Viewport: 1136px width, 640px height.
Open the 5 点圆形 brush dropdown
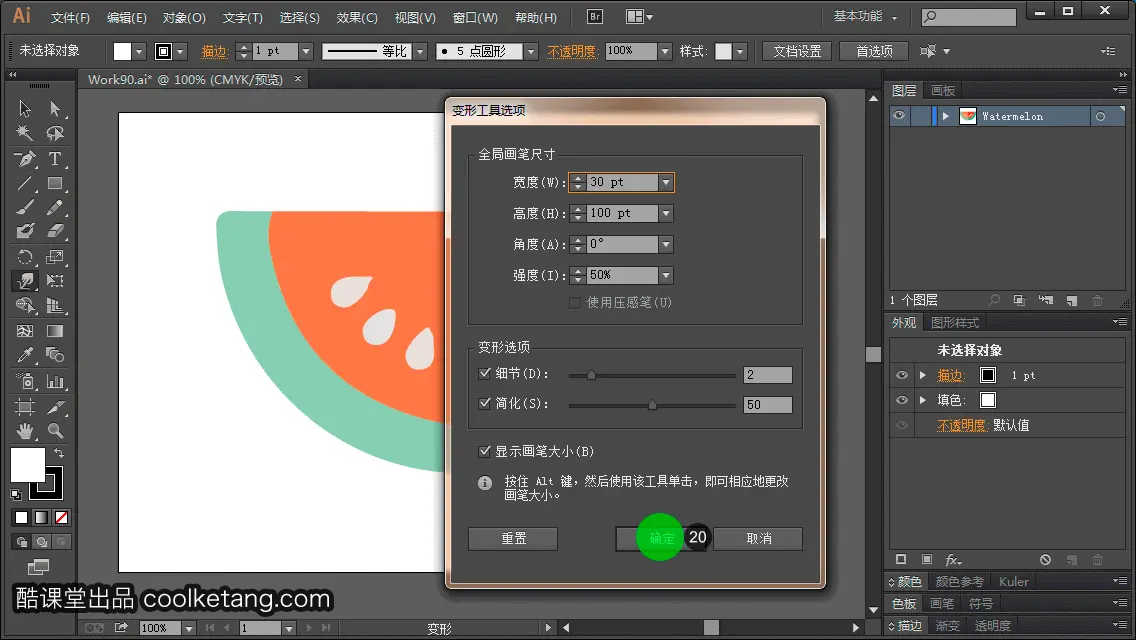pos(531,51)
